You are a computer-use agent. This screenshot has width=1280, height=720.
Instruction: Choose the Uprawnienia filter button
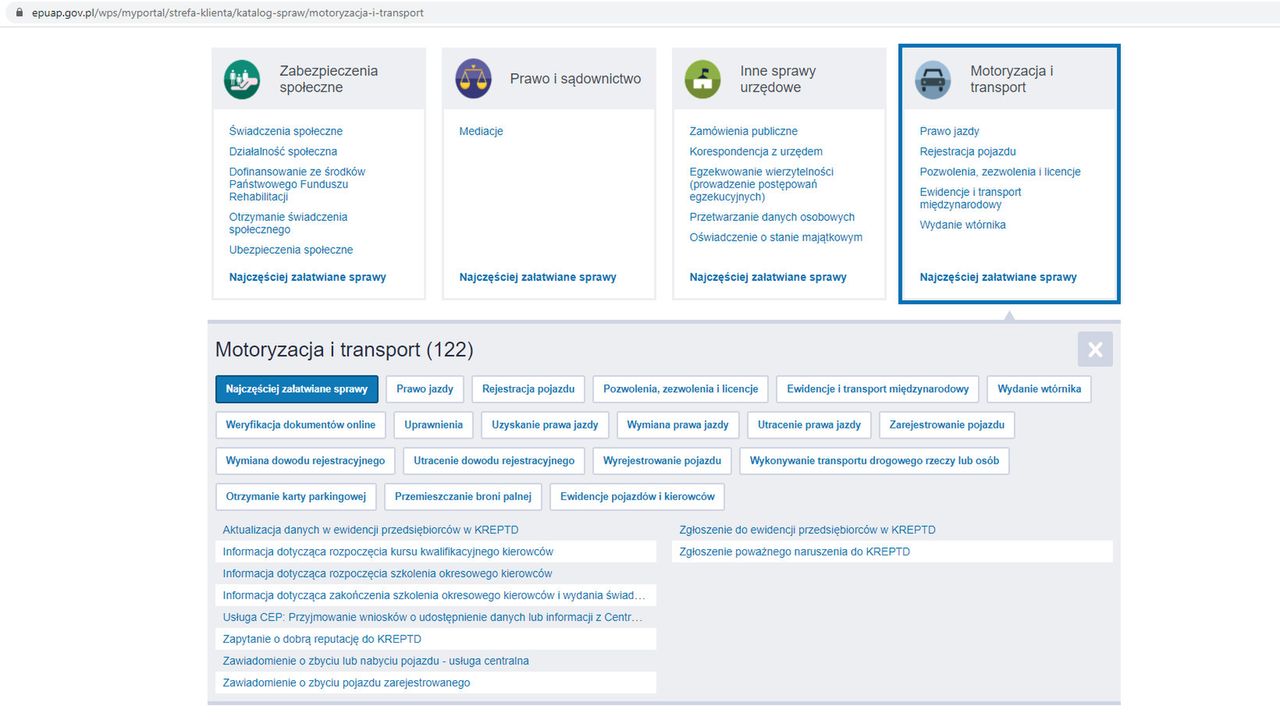click(434, 425)
